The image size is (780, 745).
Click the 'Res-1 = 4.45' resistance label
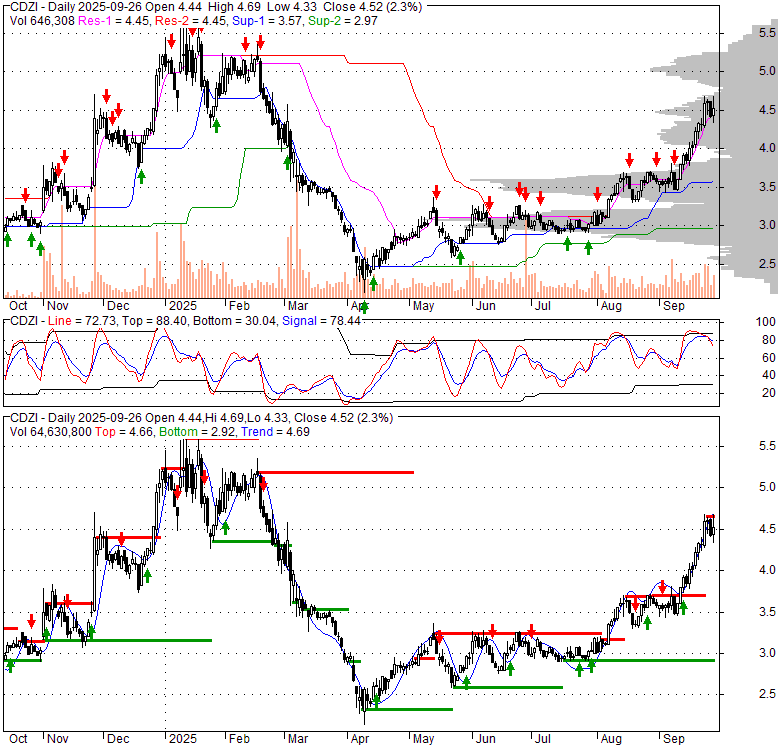pyautogui.click(x=115, y=21)
